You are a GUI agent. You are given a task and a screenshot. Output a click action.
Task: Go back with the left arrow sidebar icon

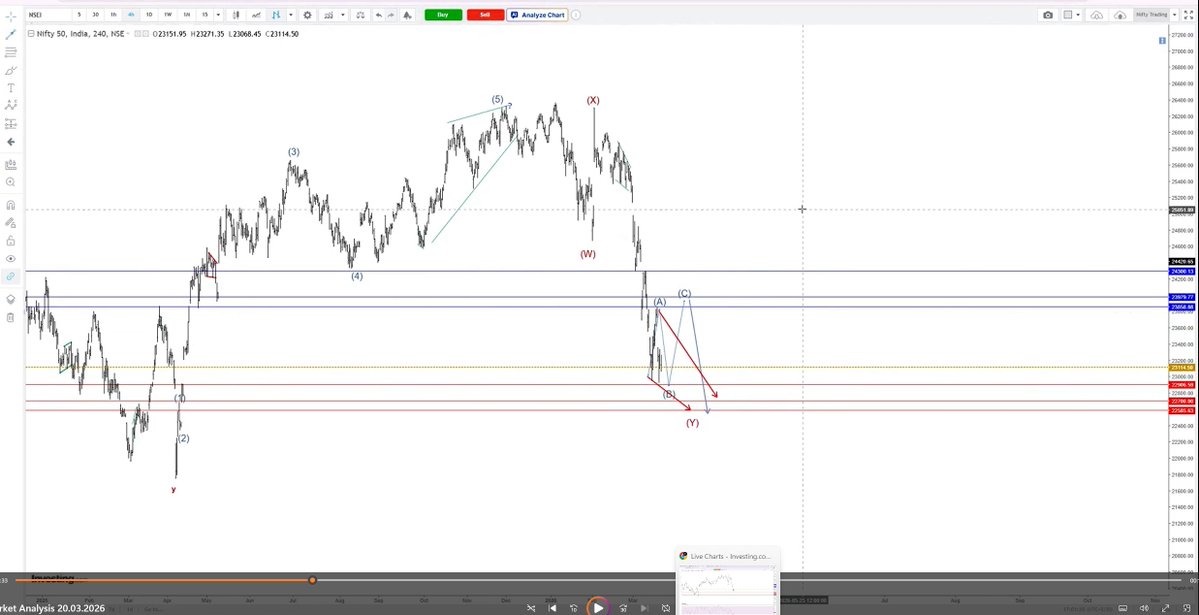[x=11, y=142]
